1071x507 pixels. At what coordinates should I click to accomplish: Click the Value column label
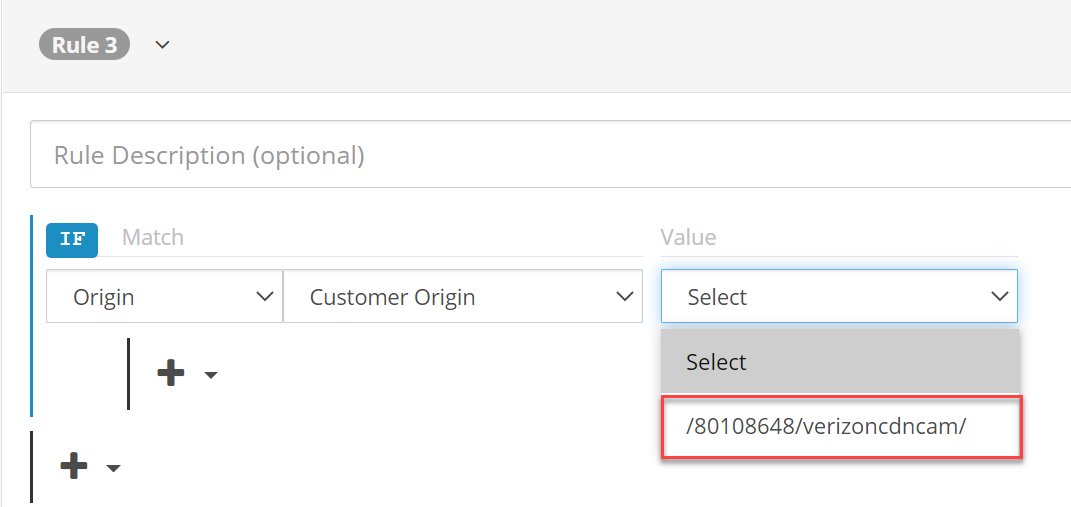688,238
